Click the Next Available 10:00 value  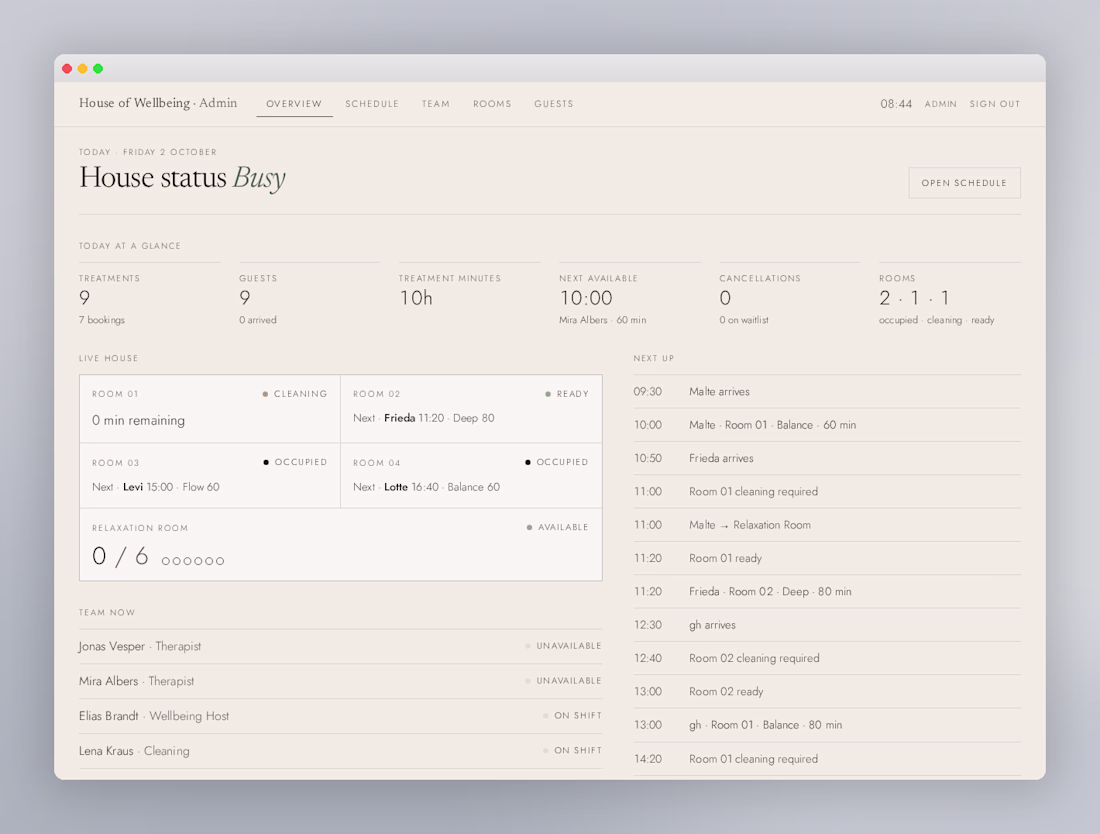[x=586, y=298]
